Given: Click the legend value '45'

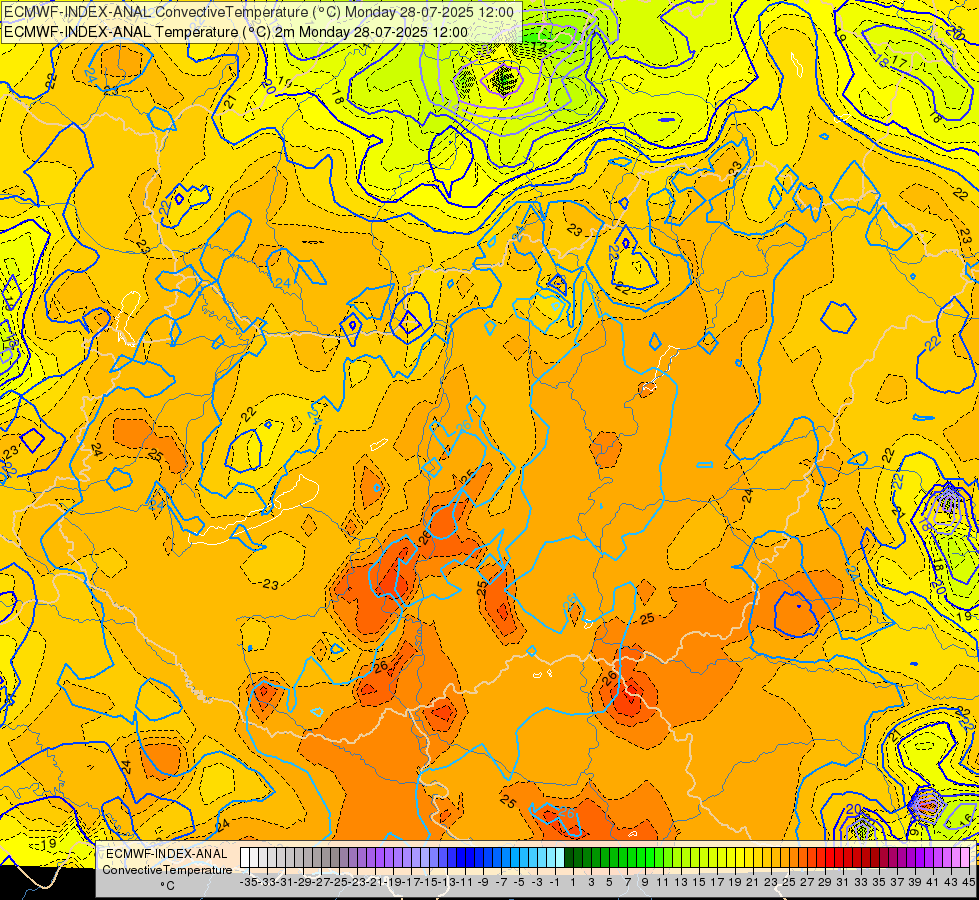Looking at the screenshot, I should [x=968, y=882].
